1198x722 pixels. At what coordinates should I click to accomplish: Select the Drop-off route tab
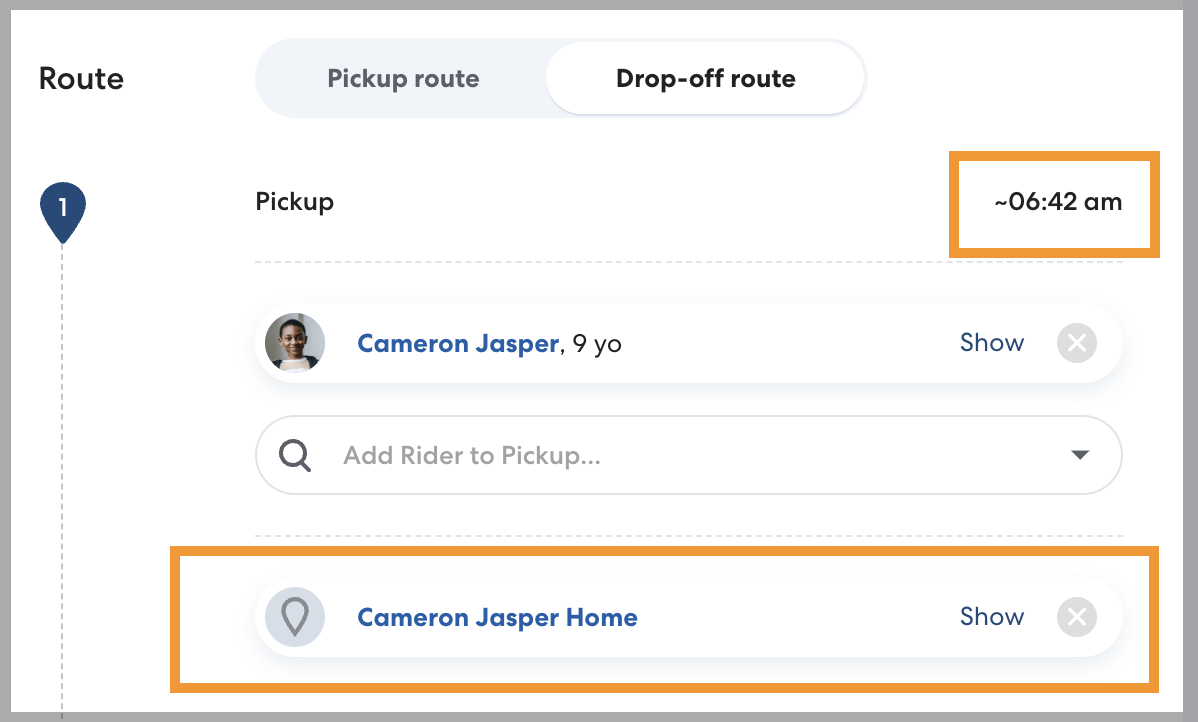(x=705, y=79)
